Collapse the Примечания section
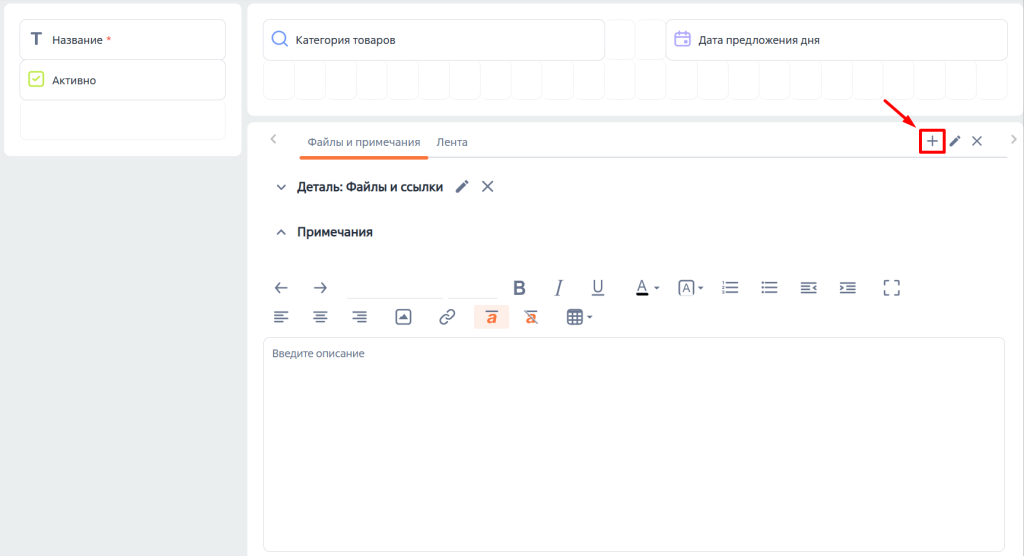This screenshot has width=1024, height=556. (280, 232)
